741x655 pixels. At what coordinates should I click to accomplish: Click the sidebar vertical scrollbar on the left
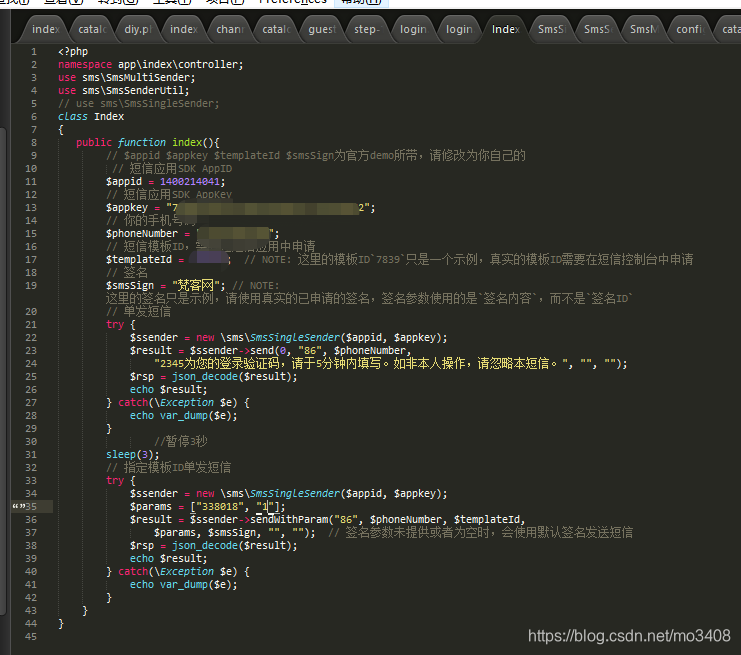[3, 371]
